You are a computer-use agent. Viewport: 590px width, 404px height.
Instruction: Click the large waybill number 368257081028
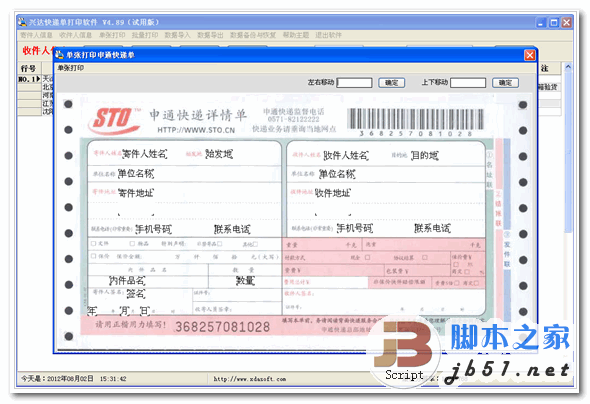tap(223, 327)
